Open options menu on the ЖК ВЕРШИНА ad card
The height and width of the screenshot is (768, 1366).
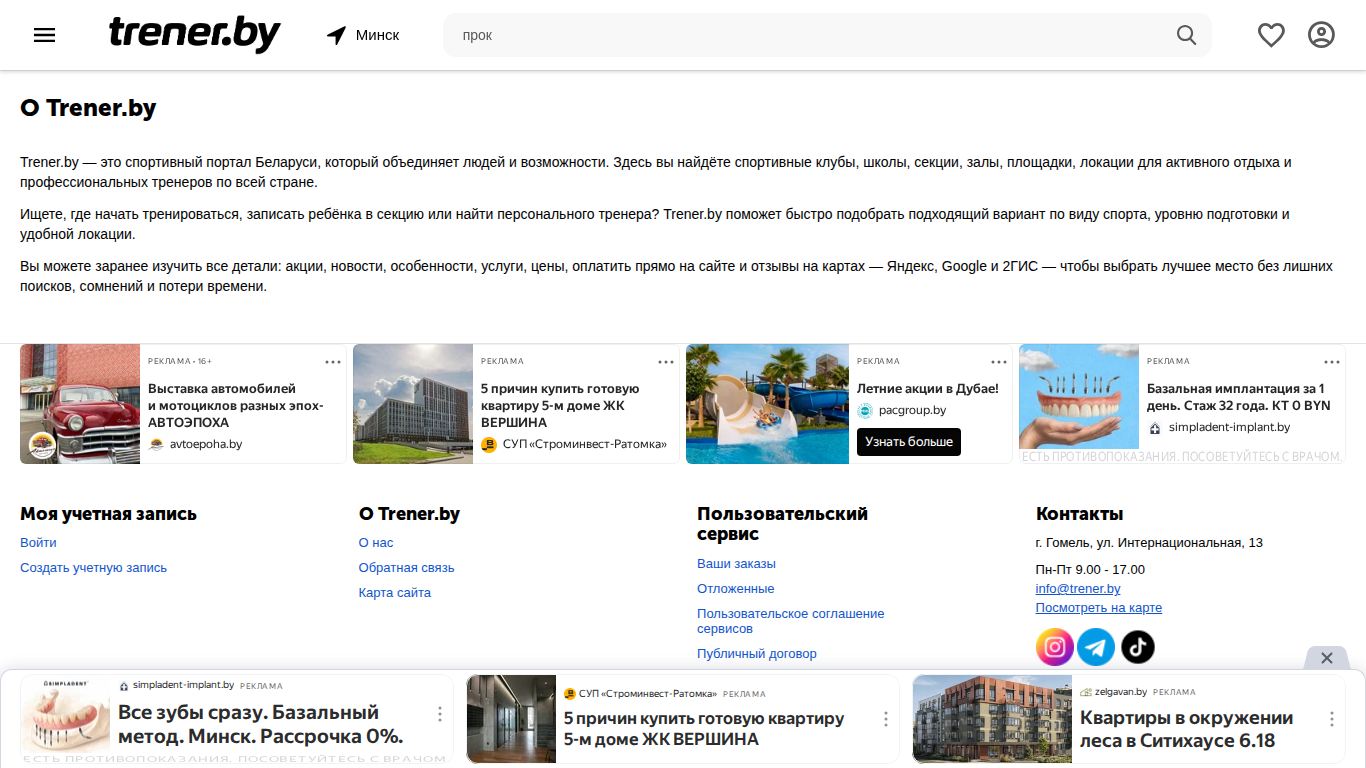pyautogui.click(x=666, y=361)
